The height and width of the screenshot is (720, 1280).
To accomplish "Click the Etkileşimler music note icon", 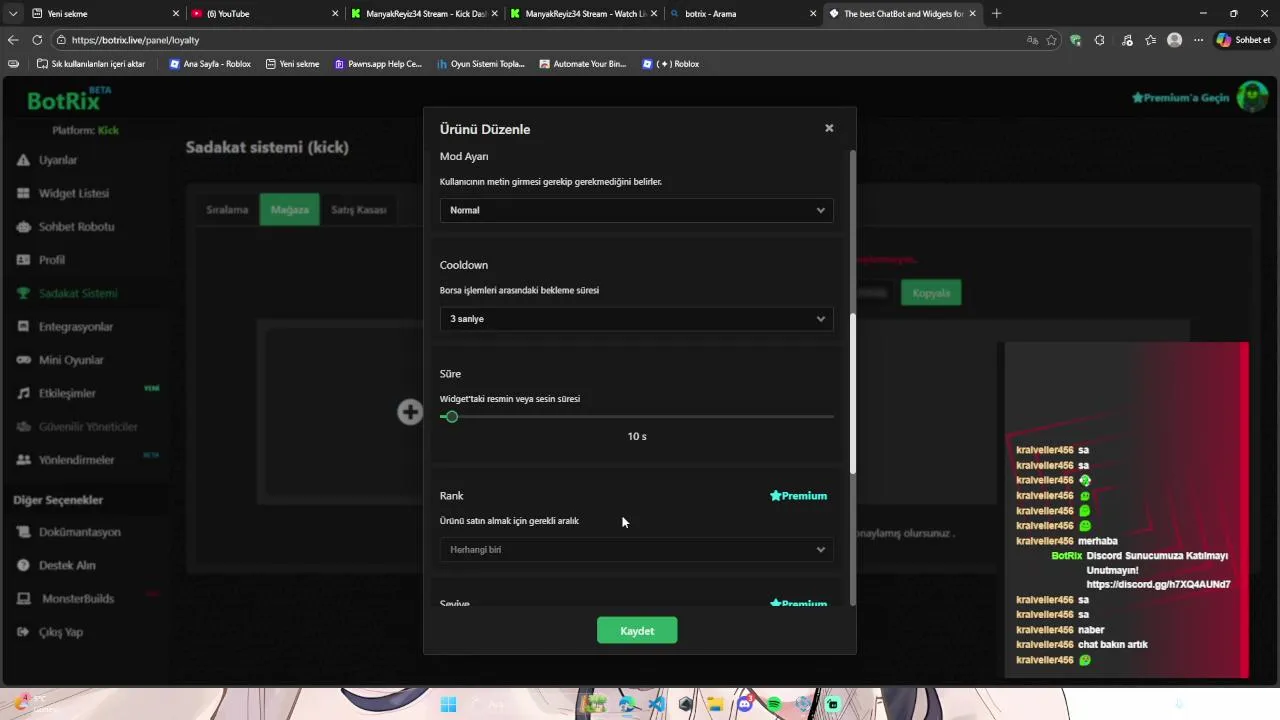I will pos(23,393).
